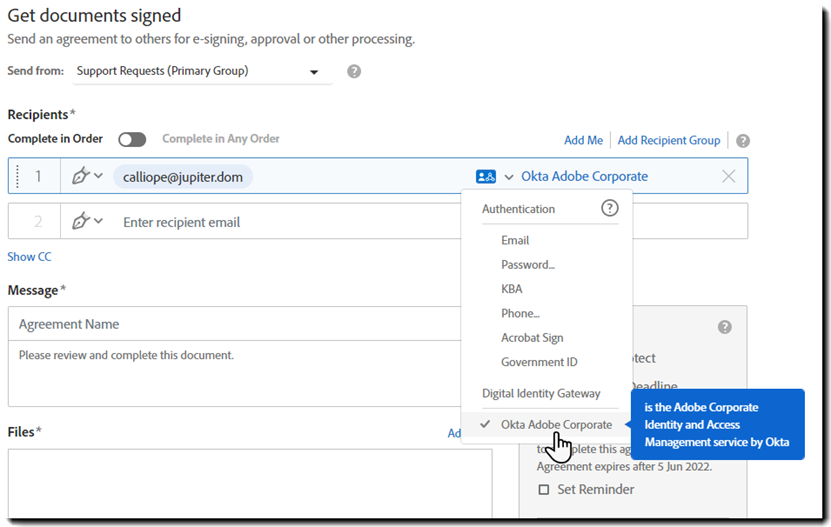Select KBA authentication method
This screenshot has height=527, width=831.
click(512, 289)
